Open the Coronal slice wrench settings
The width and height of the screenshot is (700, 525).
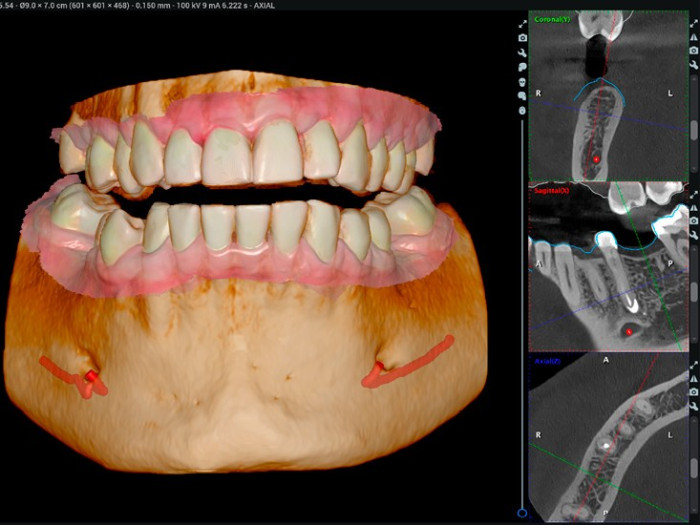coord(694,65)
